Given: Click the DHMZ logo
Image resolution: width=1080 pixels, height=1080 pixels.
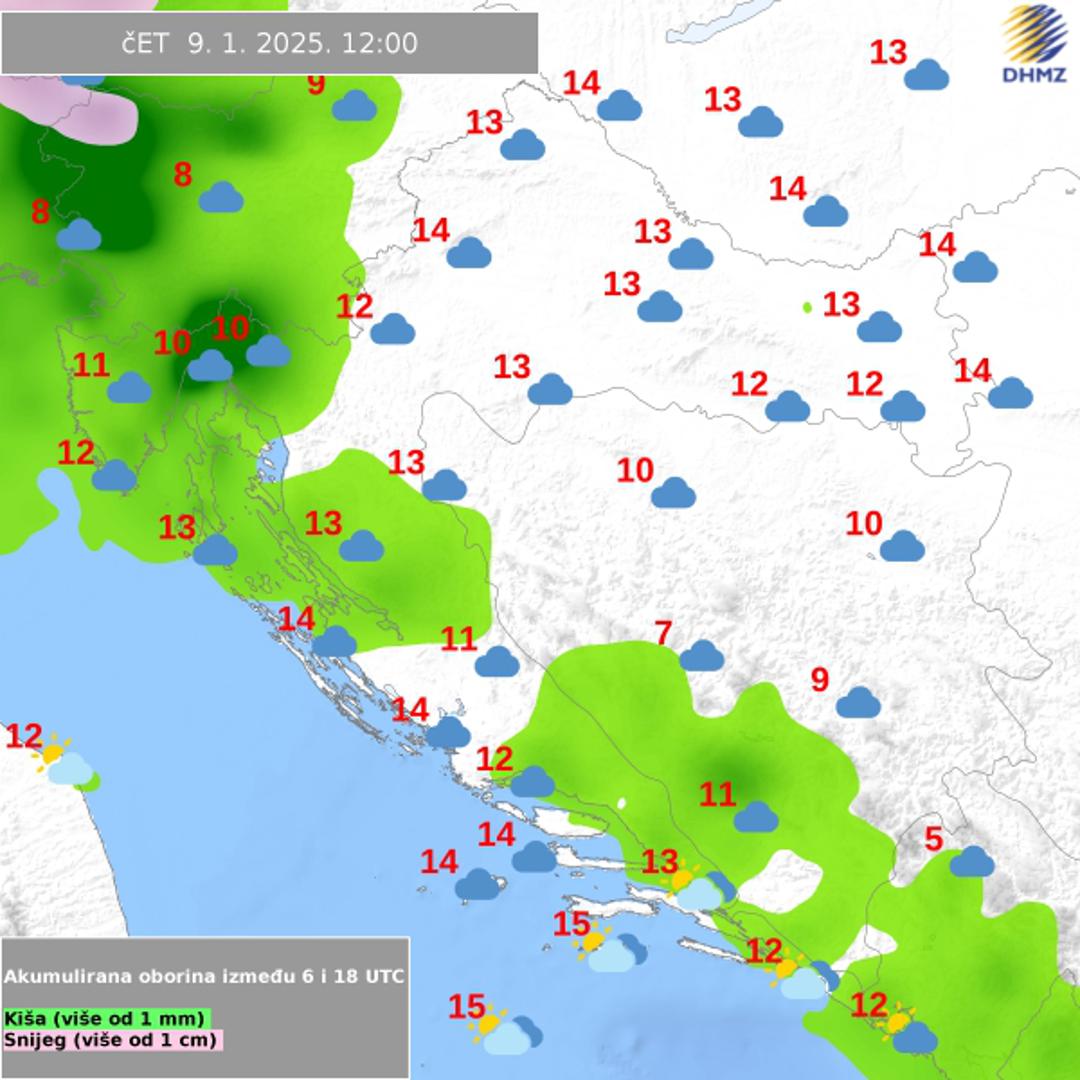Looking at the screenshot, I should [x=1034, y=44].
